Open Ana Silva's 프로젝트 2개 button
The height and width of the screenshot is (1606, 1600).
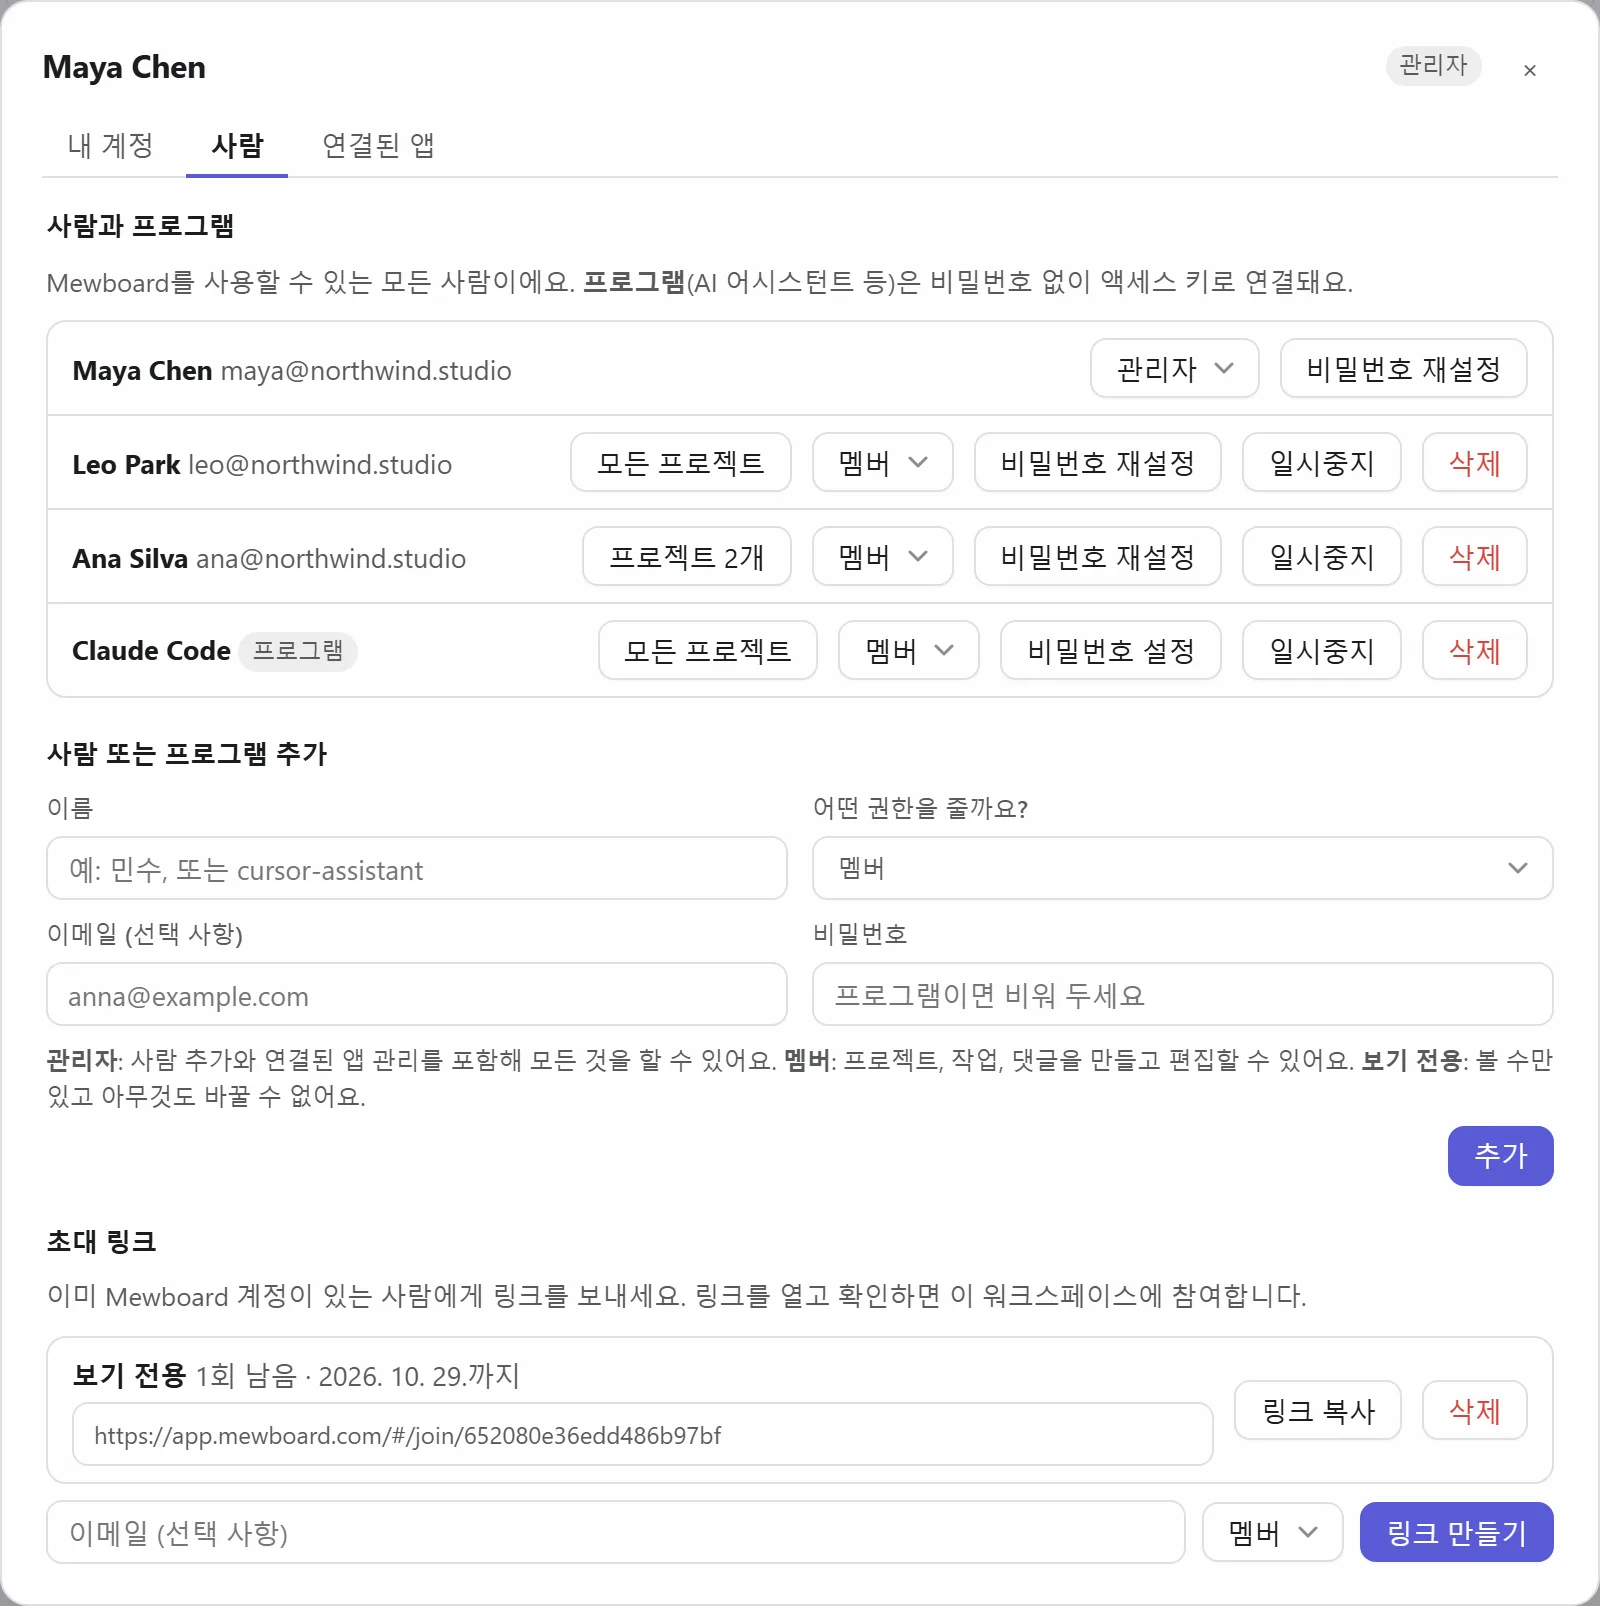[686, 557]
